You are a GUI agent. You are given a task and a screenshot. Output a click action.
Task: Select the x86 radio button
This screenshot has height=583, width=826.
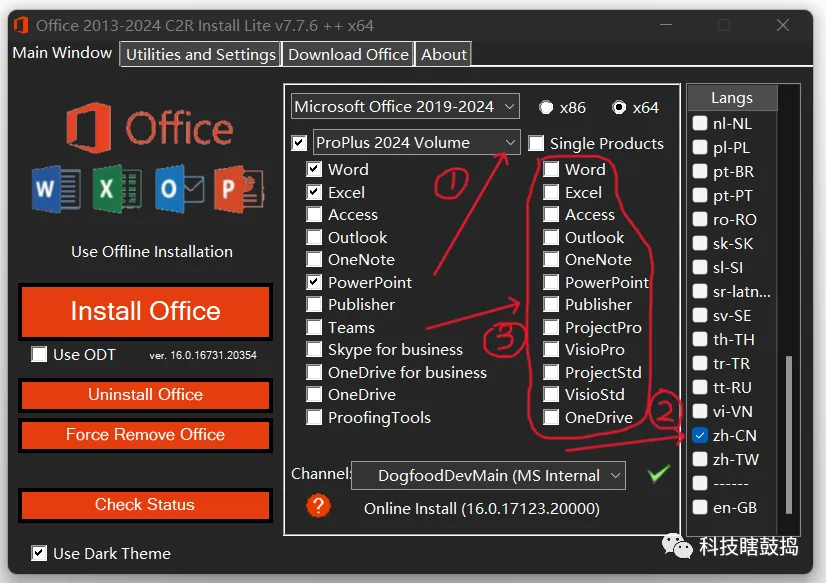(x=546, y=107)
